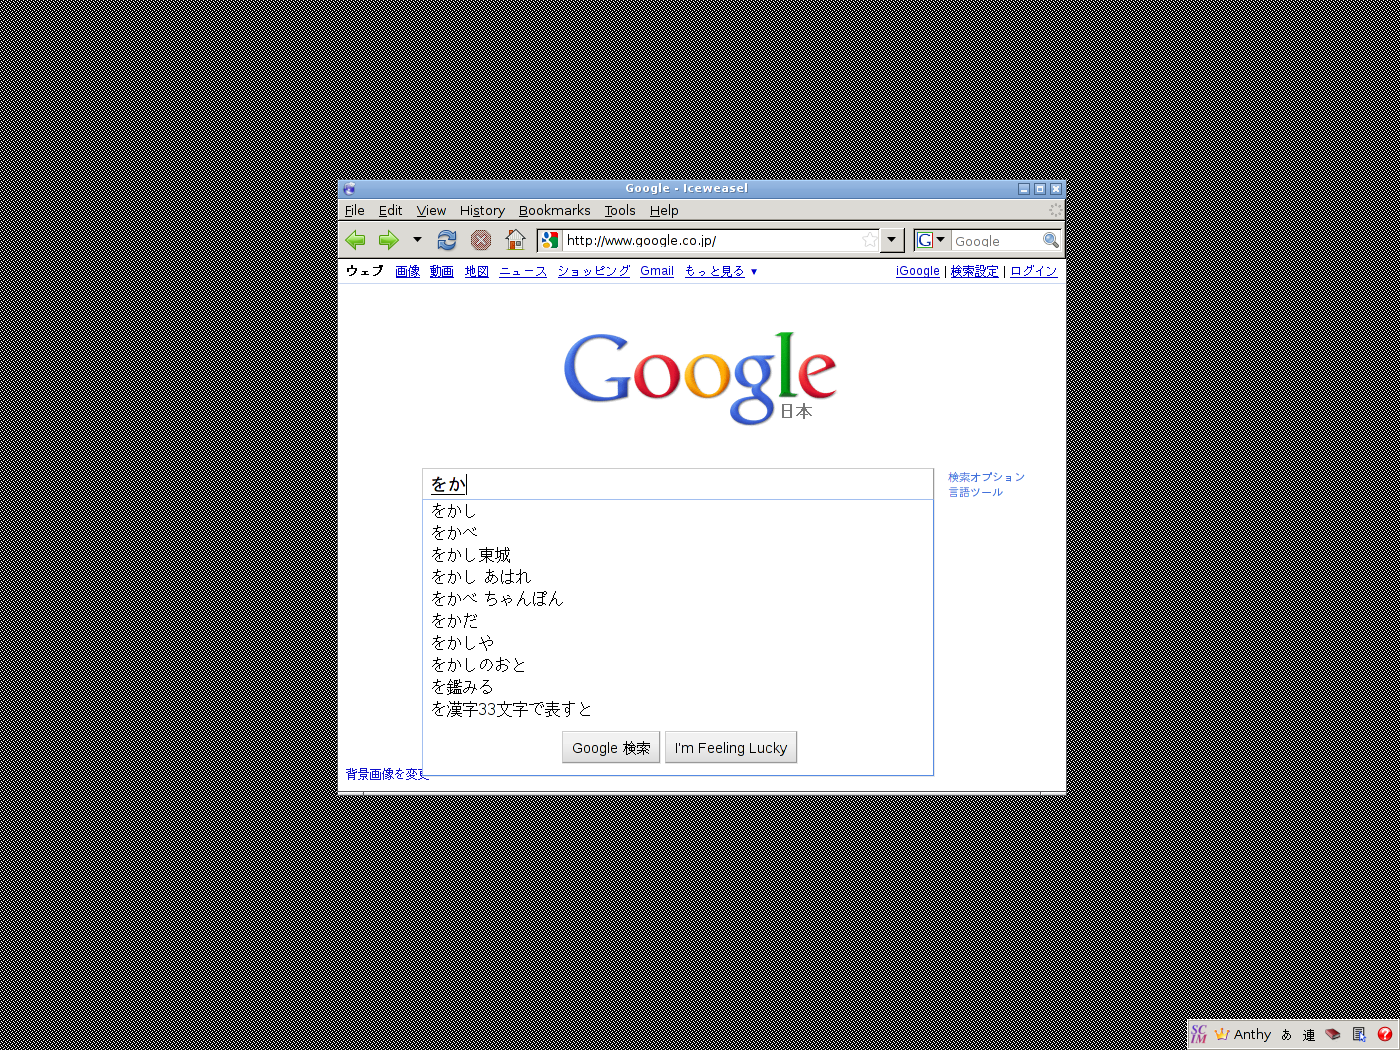The height and width of the screenshot is (1050, 1400).
Task: Select the suggestion をかし あはれ
Action: point(678,577)
